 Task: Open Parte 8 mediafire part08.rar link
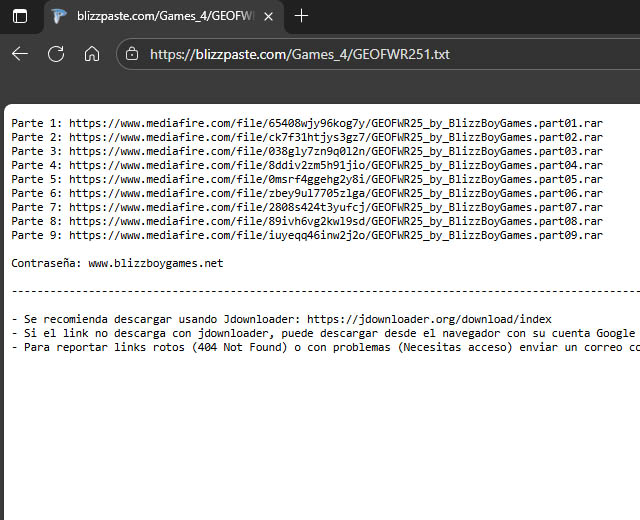[336, 221]
